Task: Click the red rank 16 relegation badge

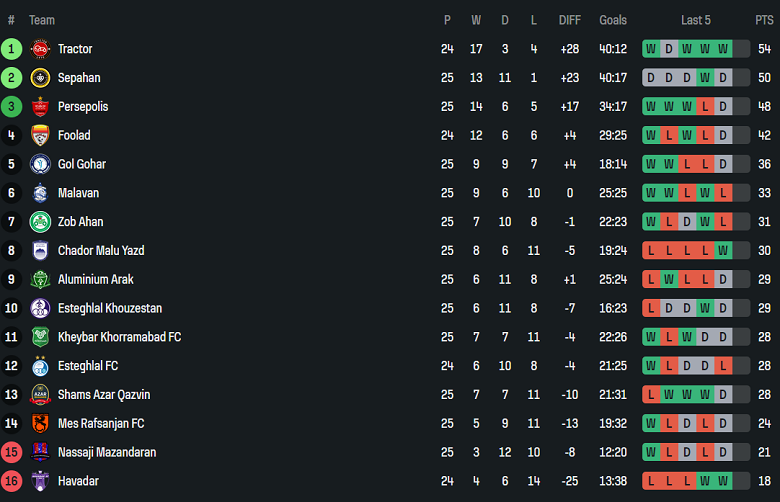Action: pos(12,481)
